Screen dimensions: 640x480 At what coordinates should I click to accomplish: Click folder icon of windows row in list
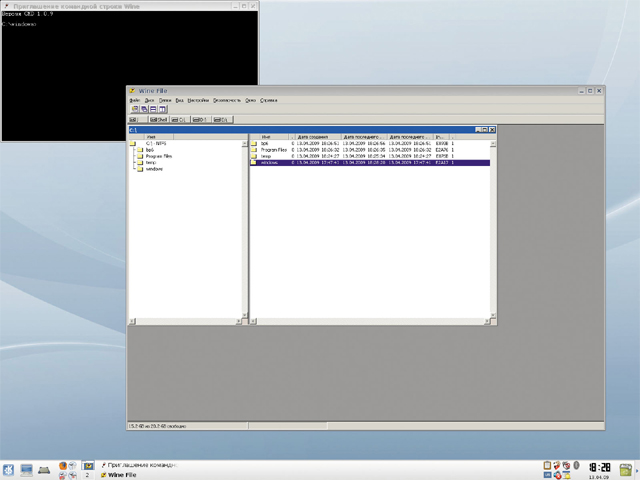click(x=254, y=162)
